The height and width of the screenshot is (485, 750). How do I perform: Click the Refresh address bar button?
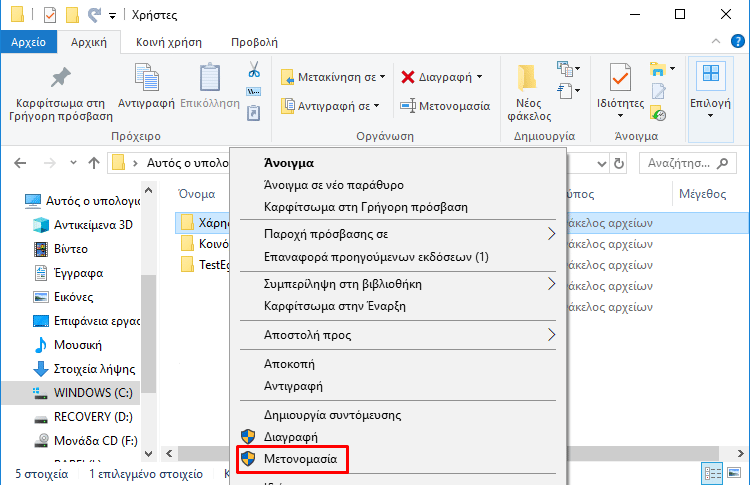[619, 164]
